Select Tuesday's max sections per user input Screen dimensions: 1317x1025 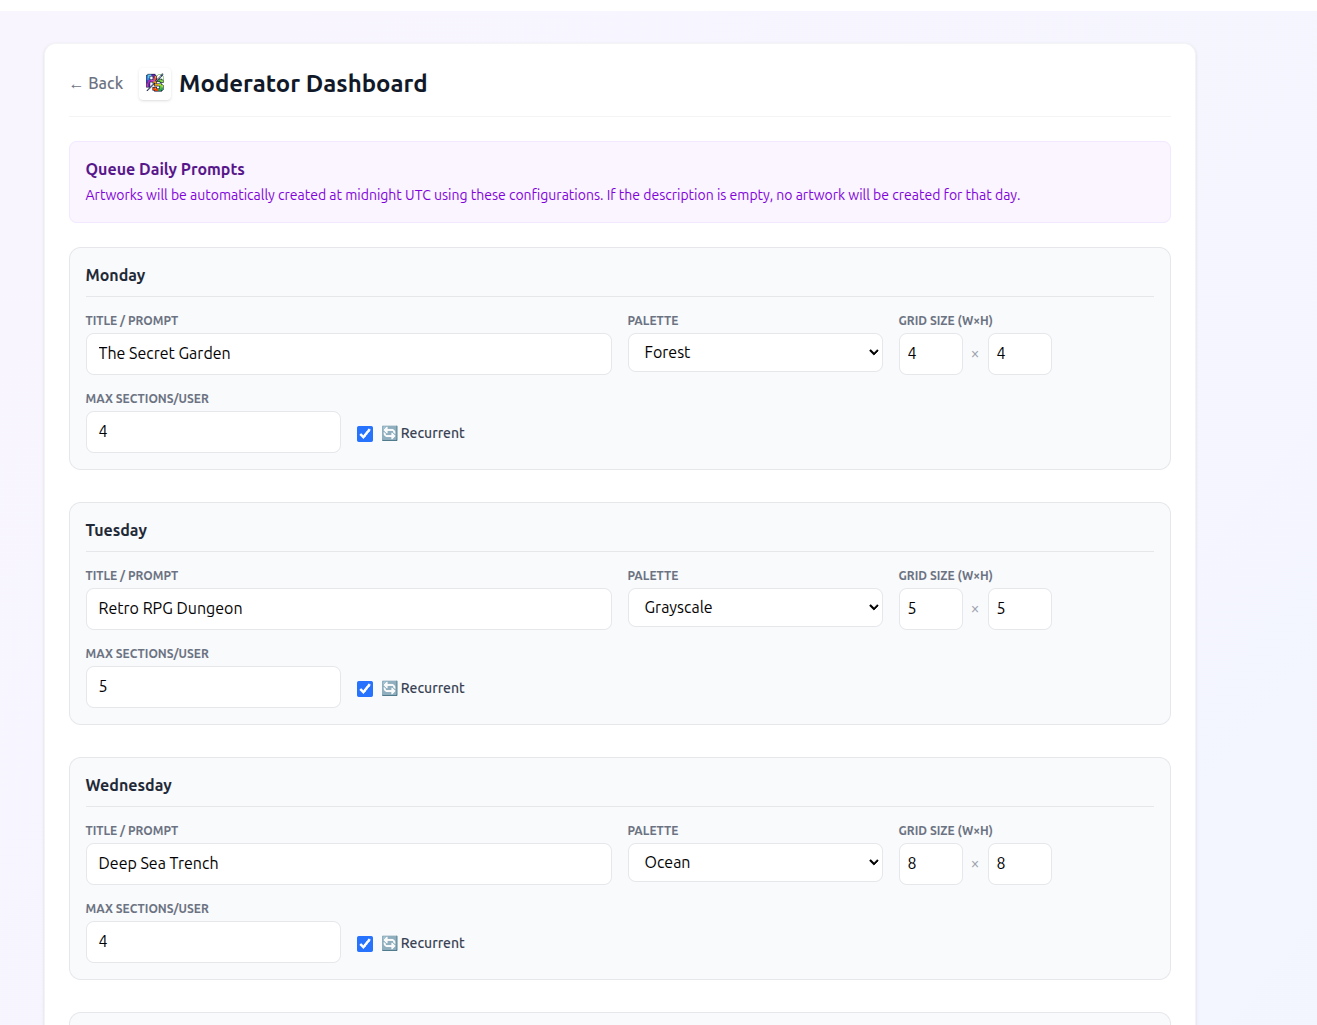tap(213, 687)
